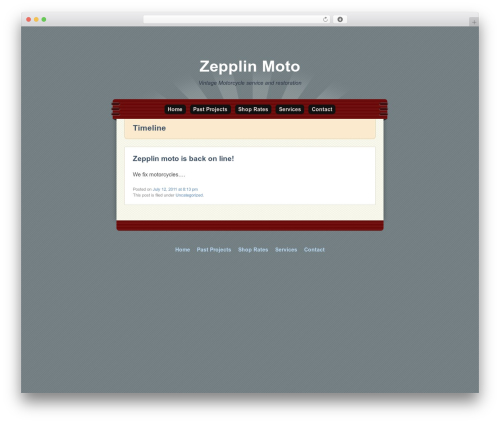
Task: Click Past Projects in the footer links
Action: point(214,250)
